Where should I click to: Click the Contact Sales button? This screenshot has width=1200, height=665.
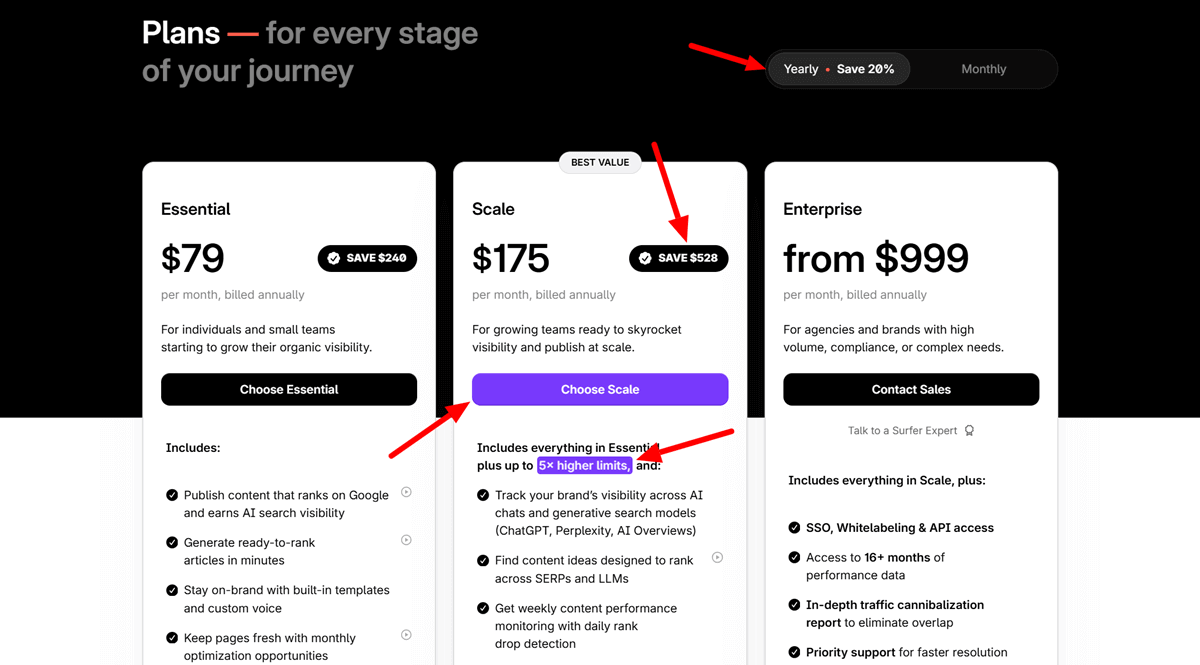pyautogui.click(x=910, y=389)
